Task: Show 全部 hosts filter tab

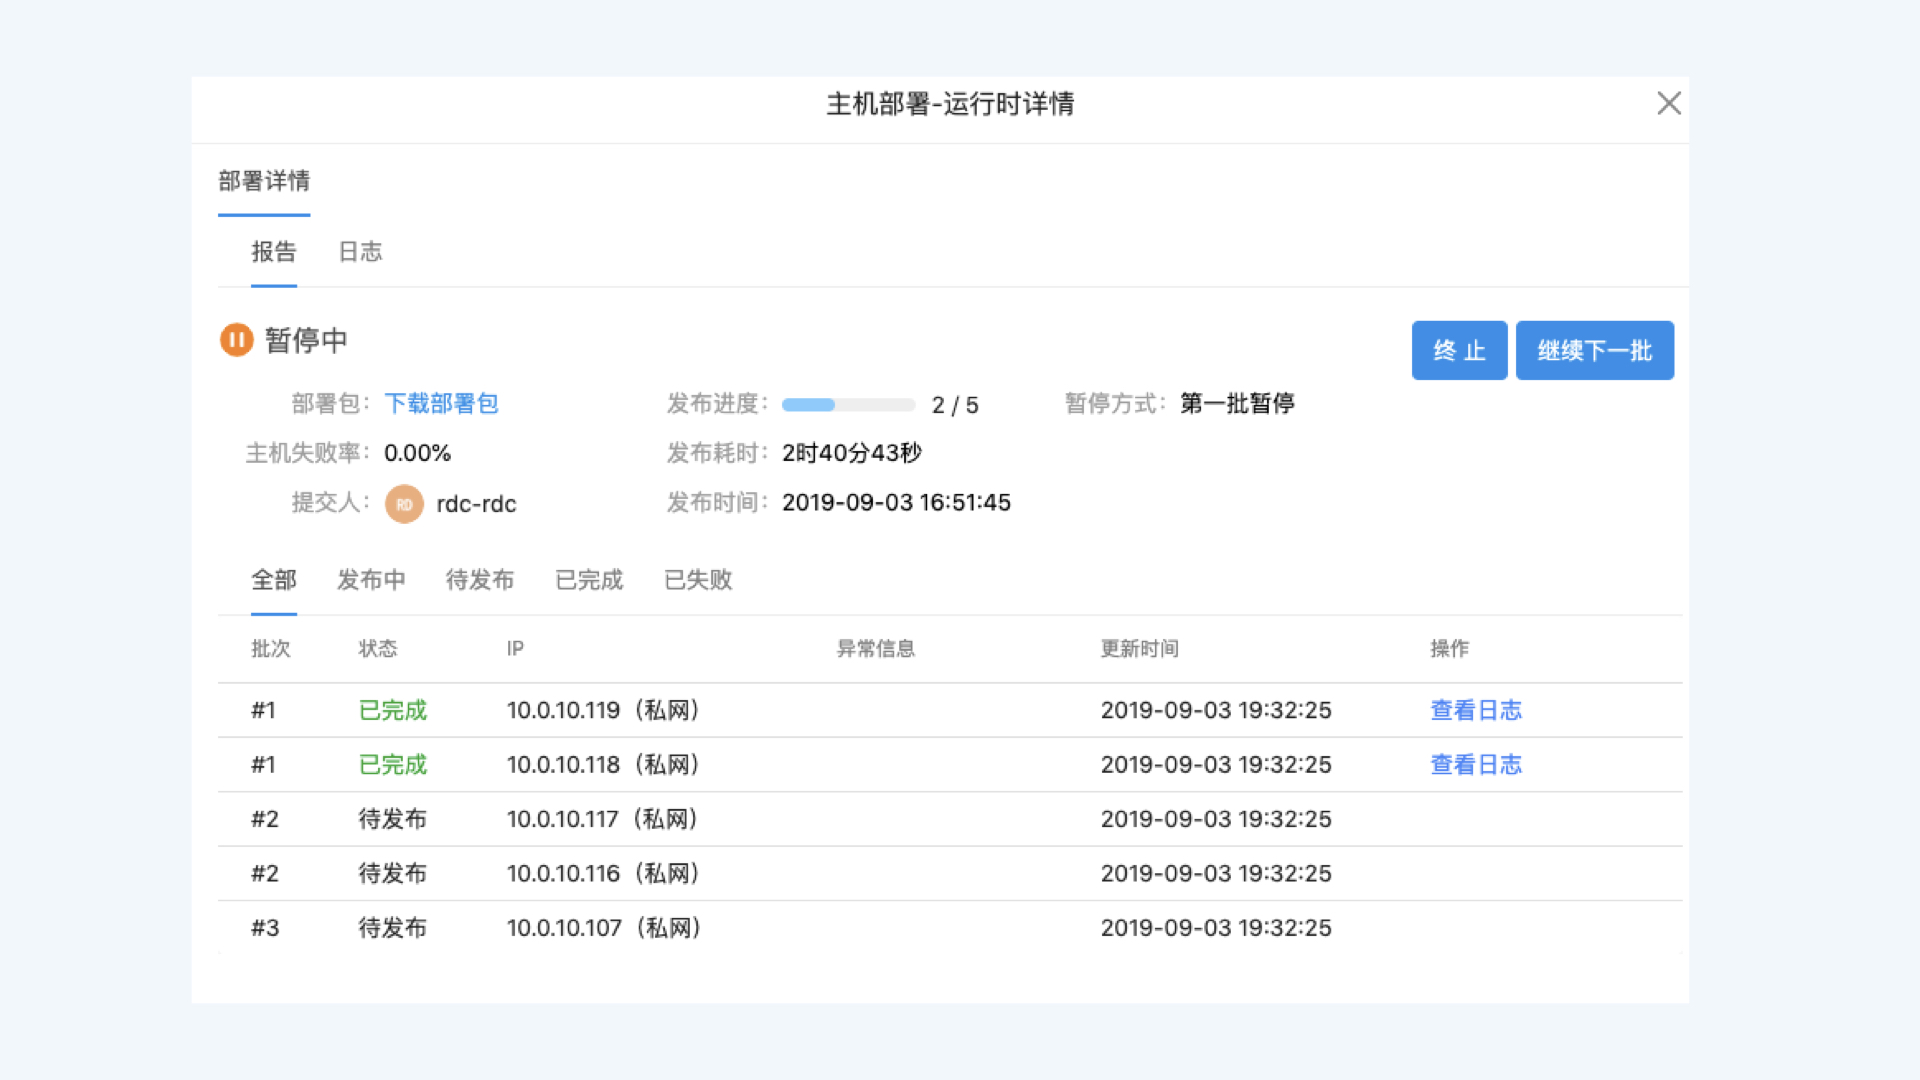Action: 274,580
